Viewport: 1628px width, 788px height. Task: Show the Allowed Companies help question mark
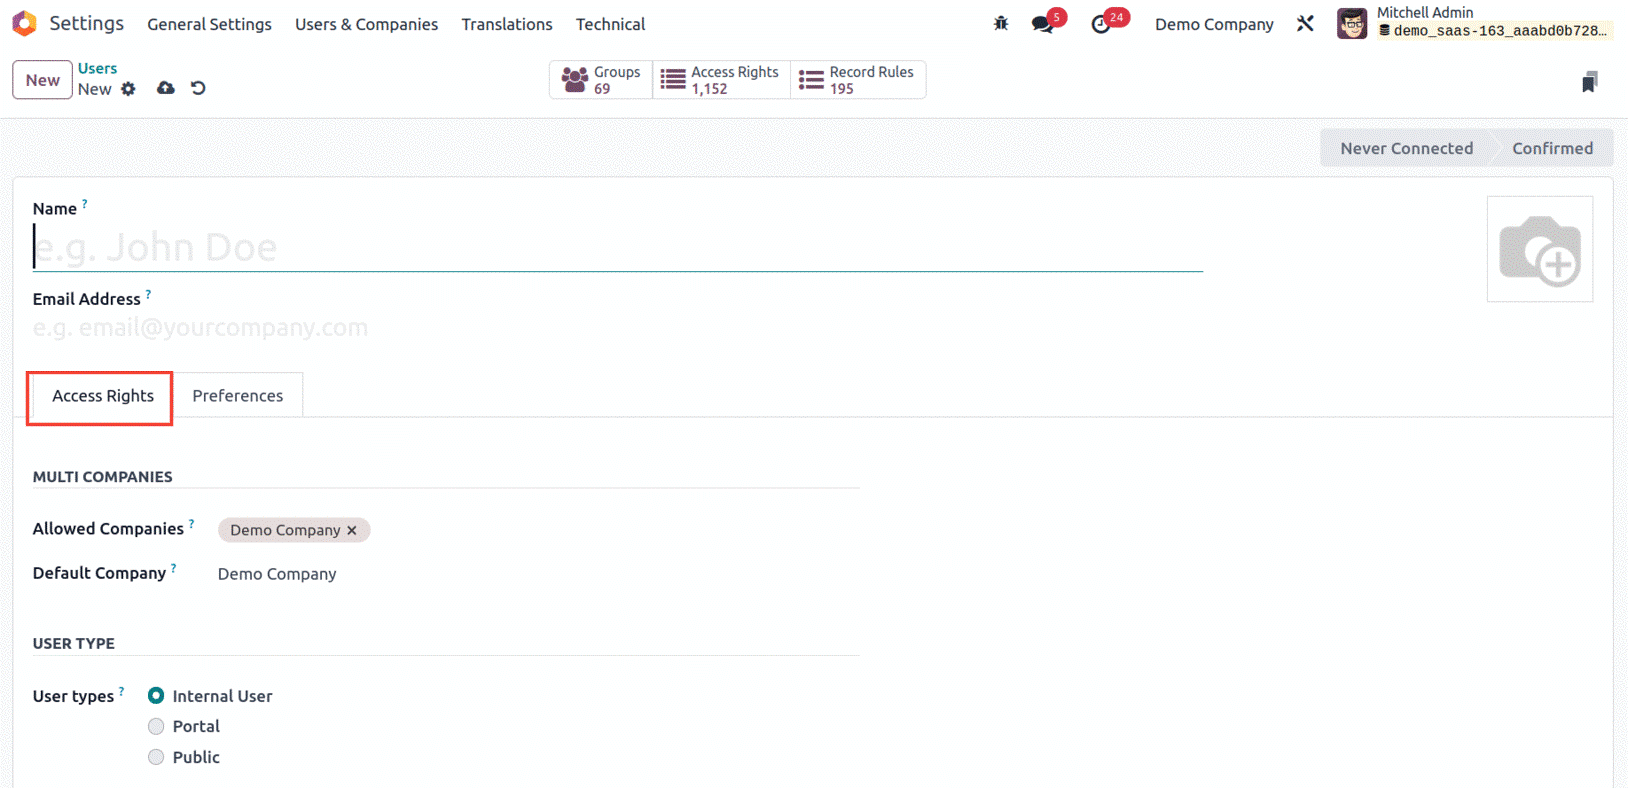(x=191, y=523)
